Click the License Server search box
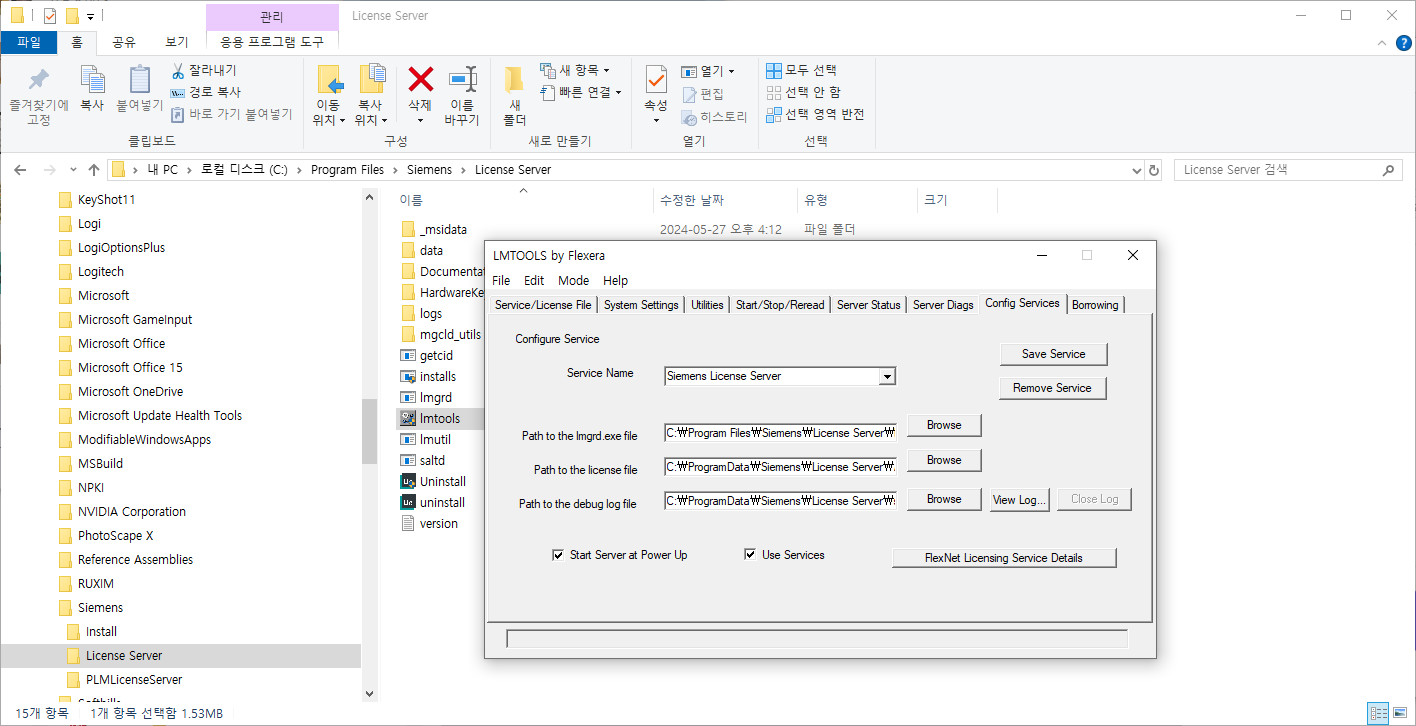This screenshot has height=726, width=1416. point(1287,170)
